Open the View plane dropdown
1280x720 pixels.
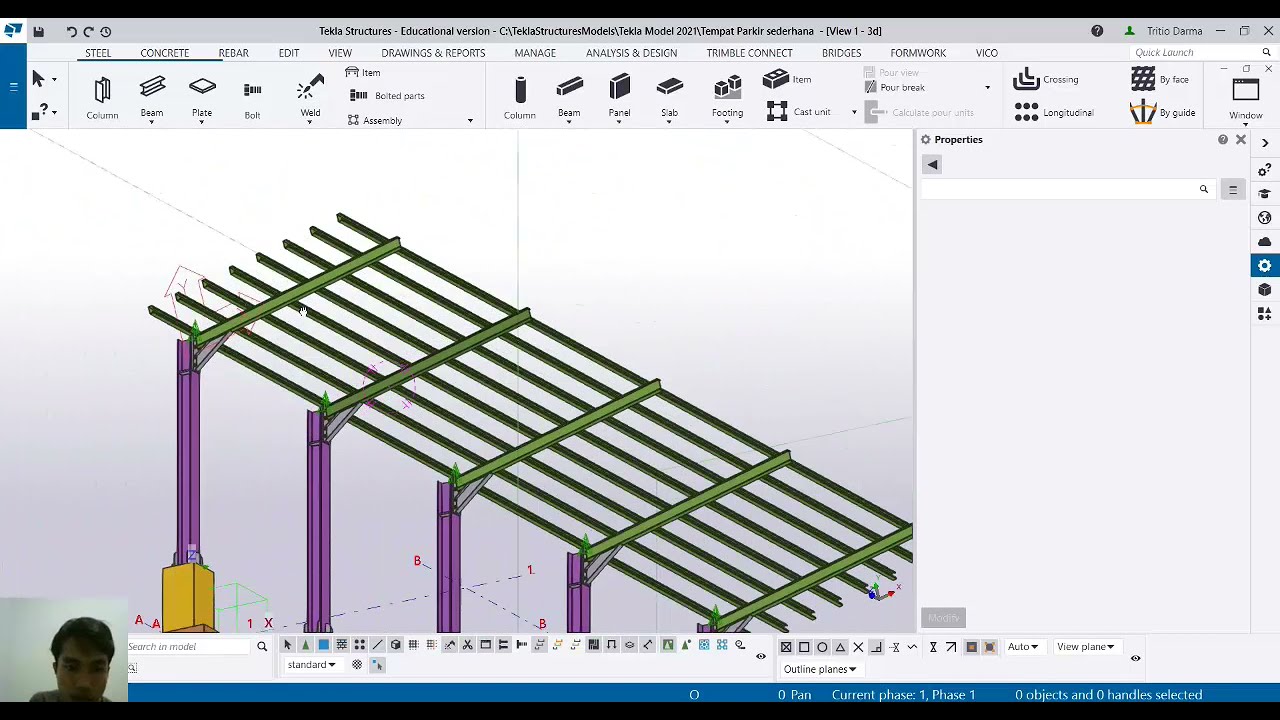click(1086, 647)
